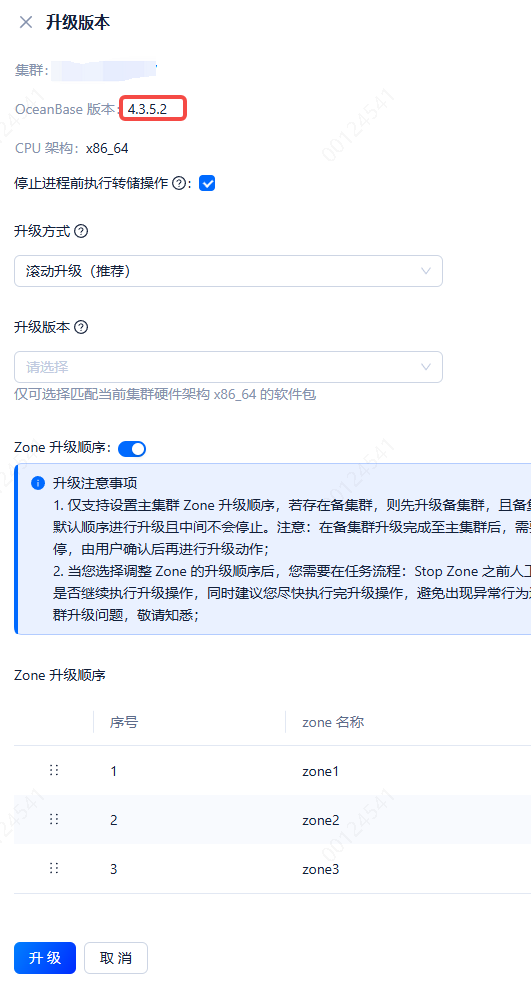The height and width of the screenshot is (1004, 531).
Task: Click 升级 primary button
Action: click(45, 958)
